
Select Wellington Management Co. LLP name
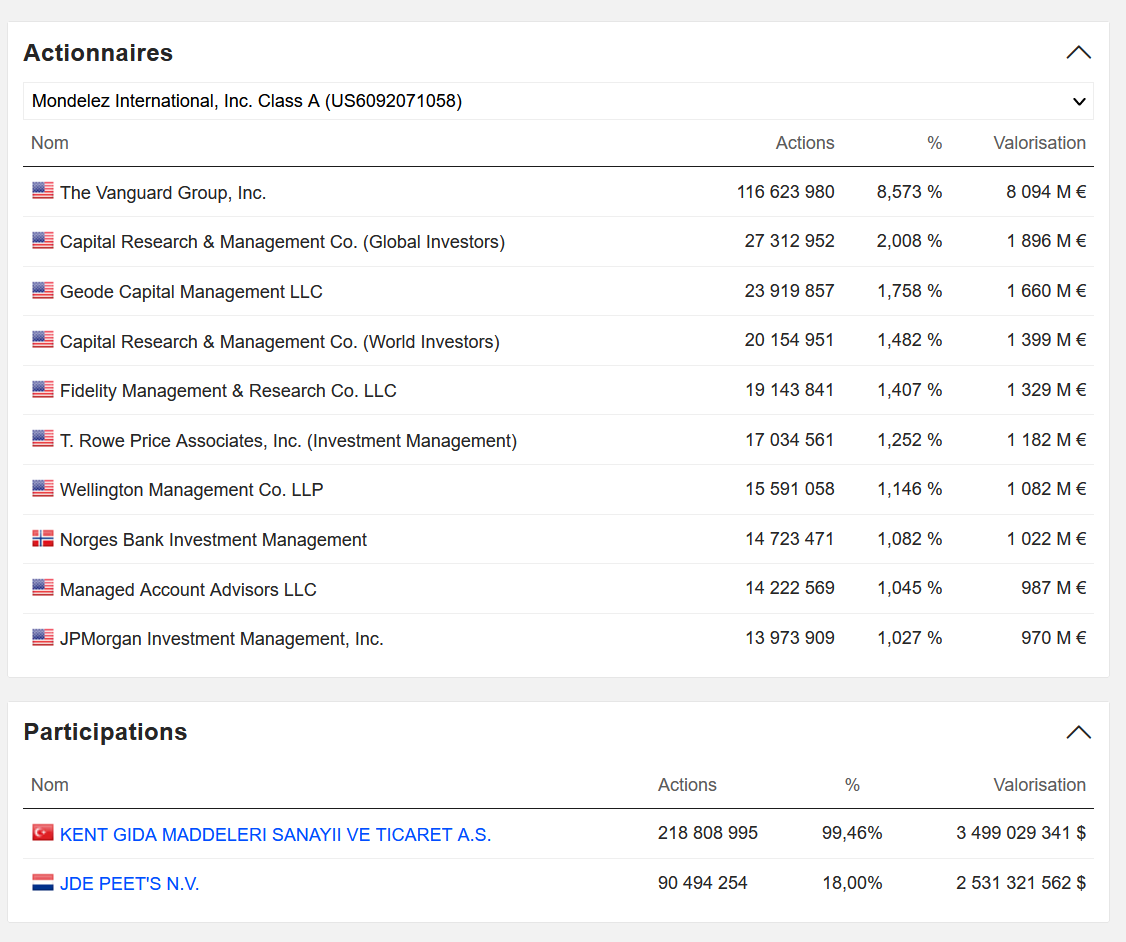click(x=192, y=490)
